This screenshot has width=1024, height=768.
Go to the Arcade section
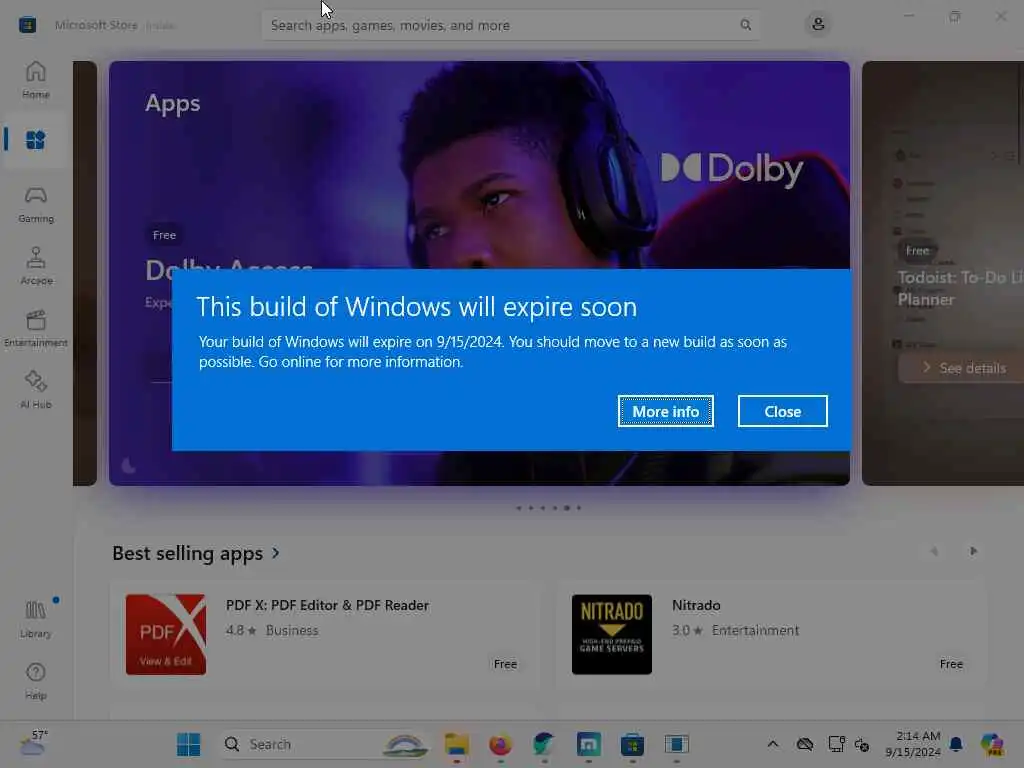[x=36, y=266]
